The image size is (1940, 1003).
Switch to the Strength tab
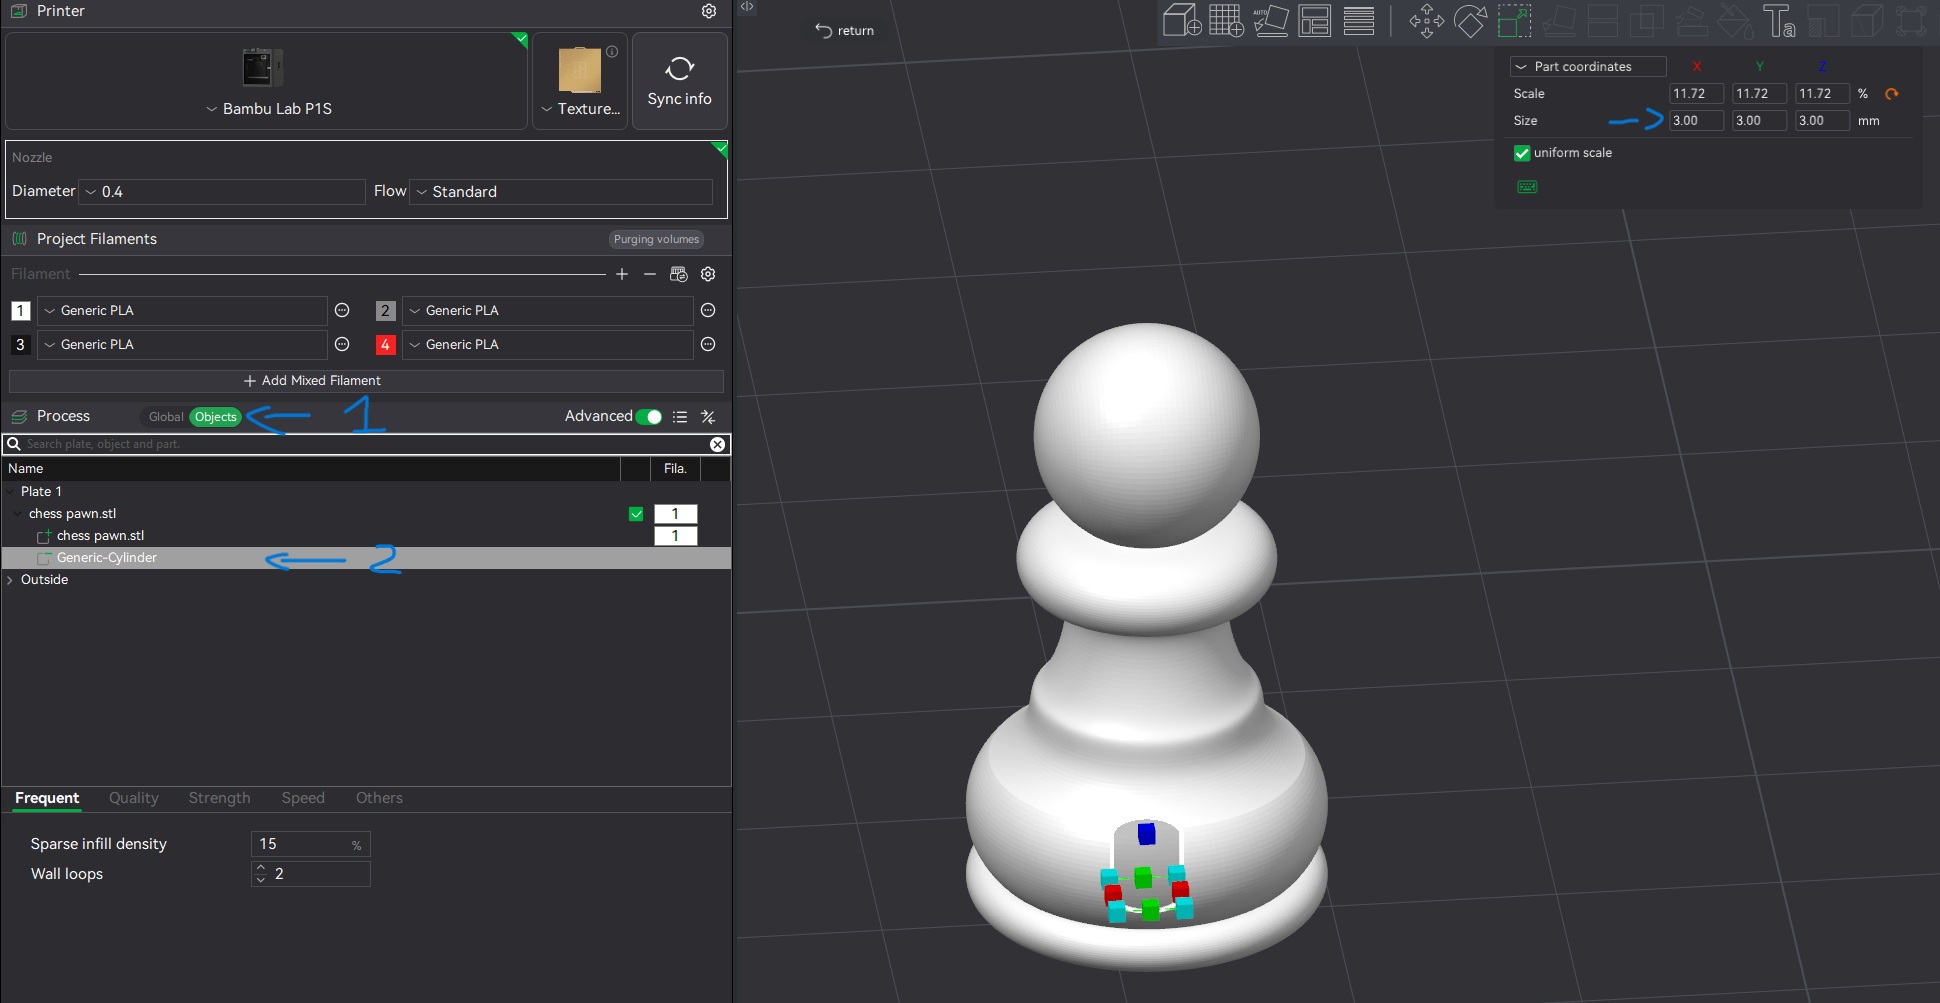point(219,798)
